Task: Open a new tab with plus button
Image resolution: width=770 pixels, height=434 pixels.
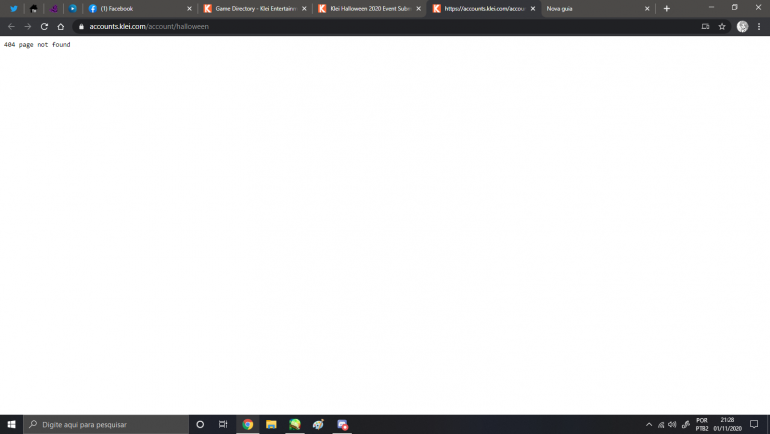Action: click(666, 8)
